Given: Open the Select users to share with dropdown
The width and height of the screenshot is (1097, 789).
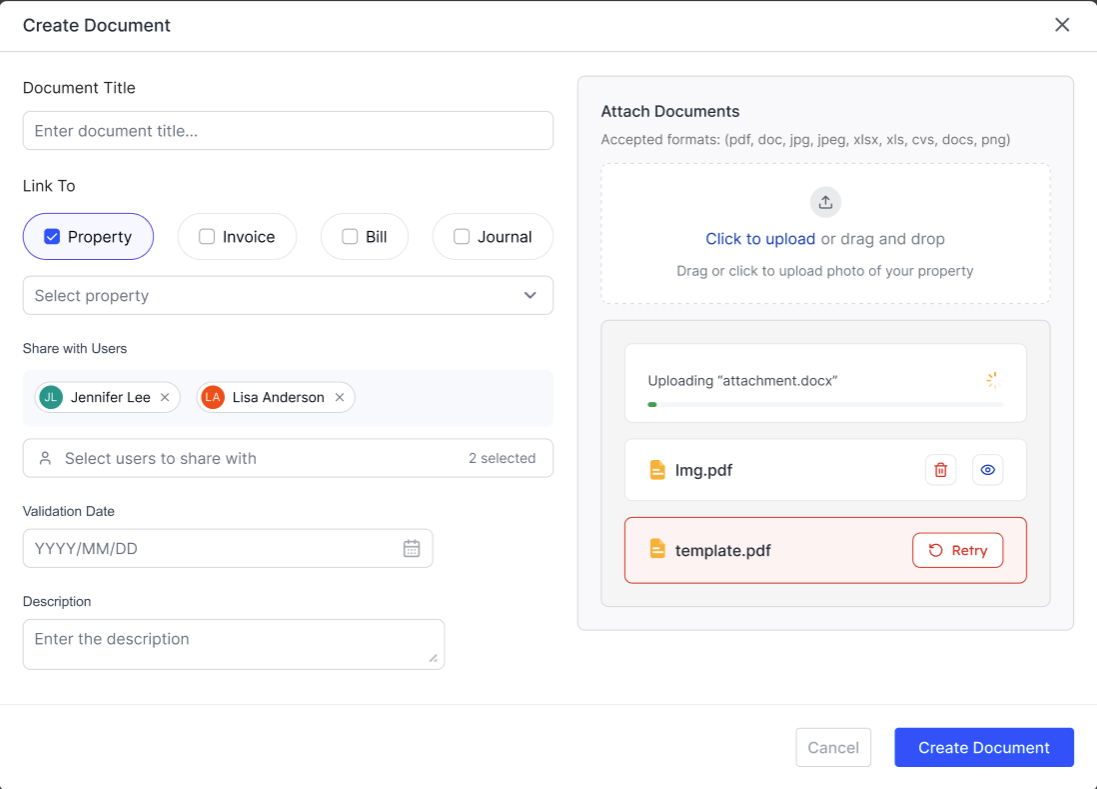Looking at the screenshot, I should 288,458.
